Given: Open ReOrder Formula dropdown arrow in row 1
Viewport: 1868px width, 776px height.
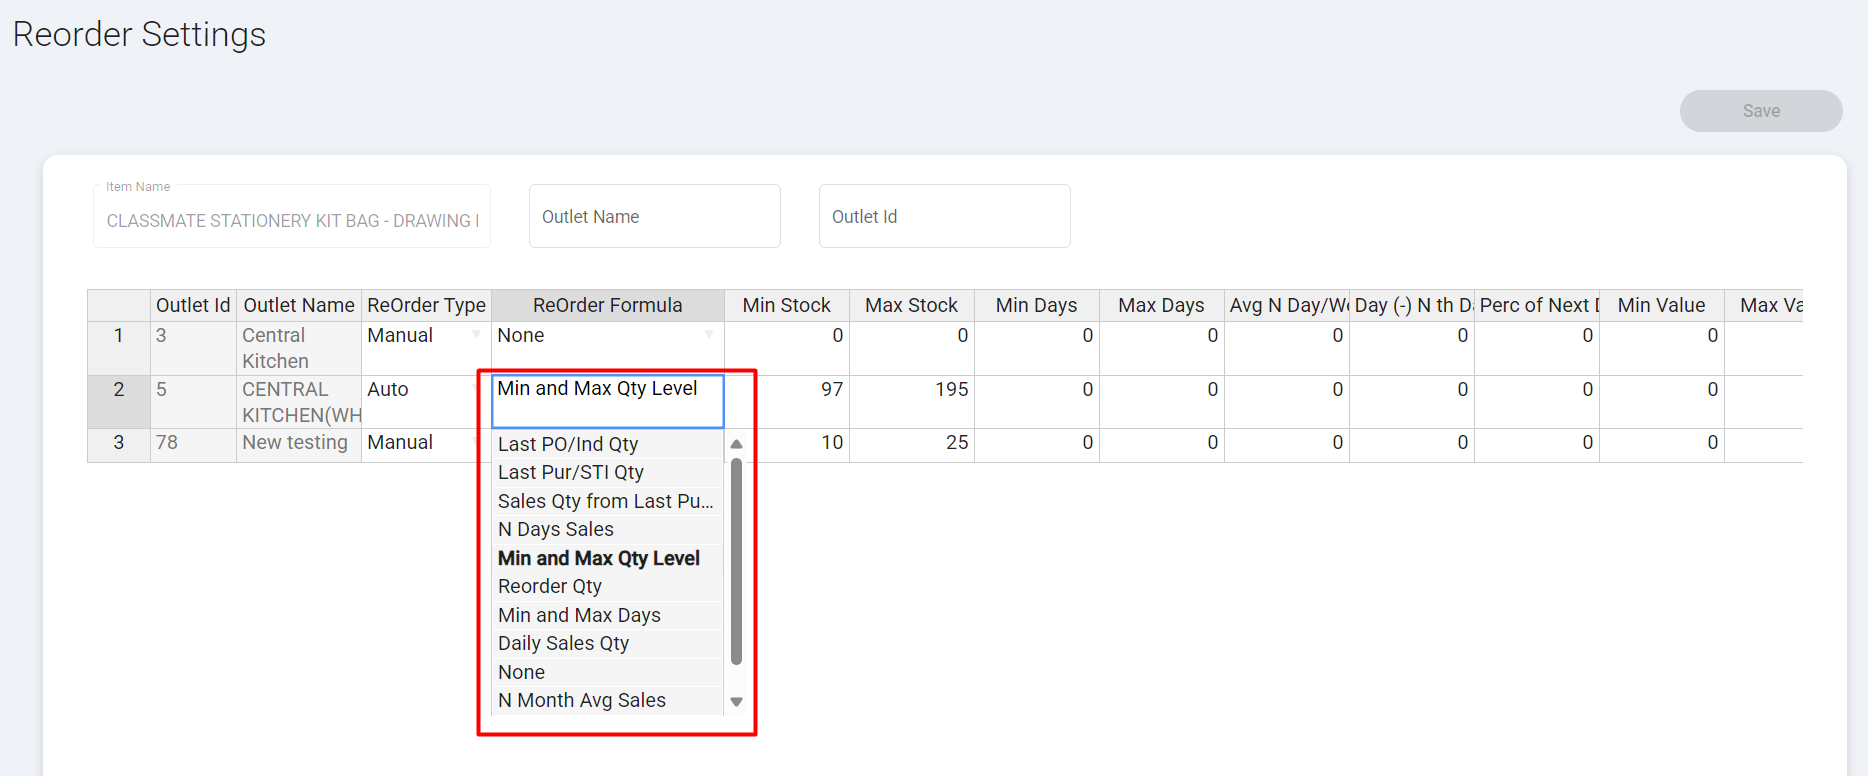Looking at the screenshot, I should click(x=709, y=335).
